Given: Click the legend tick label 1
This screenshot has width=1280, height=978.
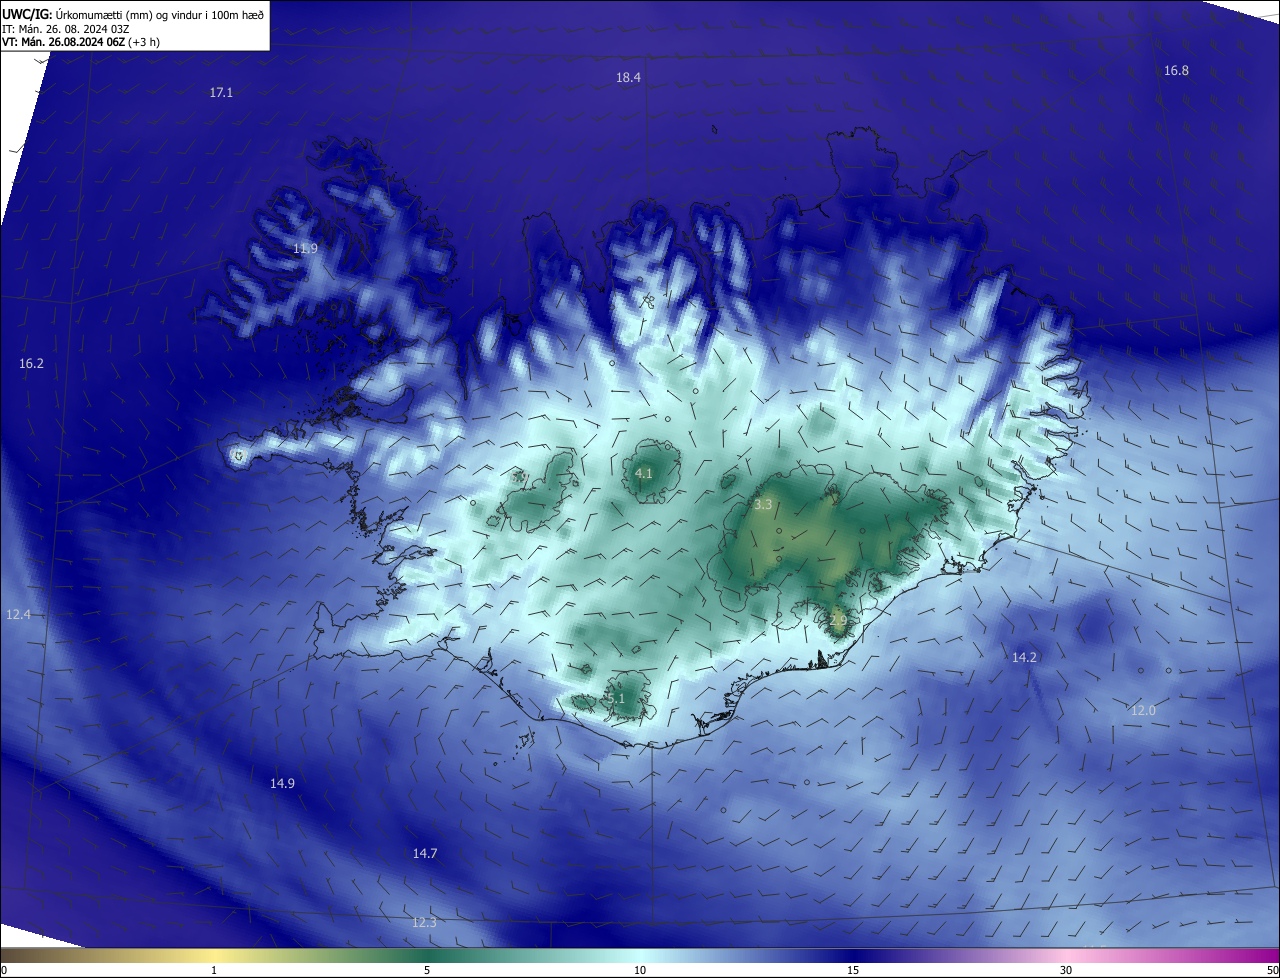Looking at the screenshot, I should (214, 970).
